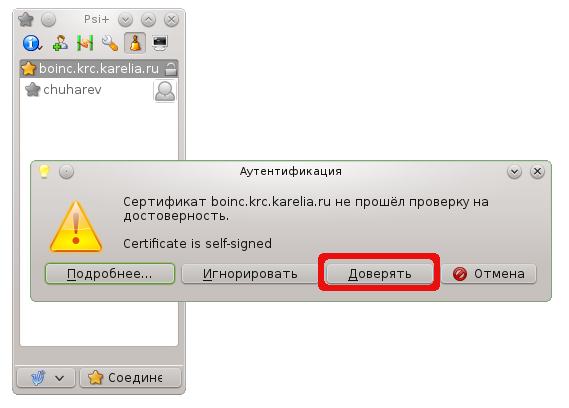Open the add contact icon
569x408 pixels.
60,43
